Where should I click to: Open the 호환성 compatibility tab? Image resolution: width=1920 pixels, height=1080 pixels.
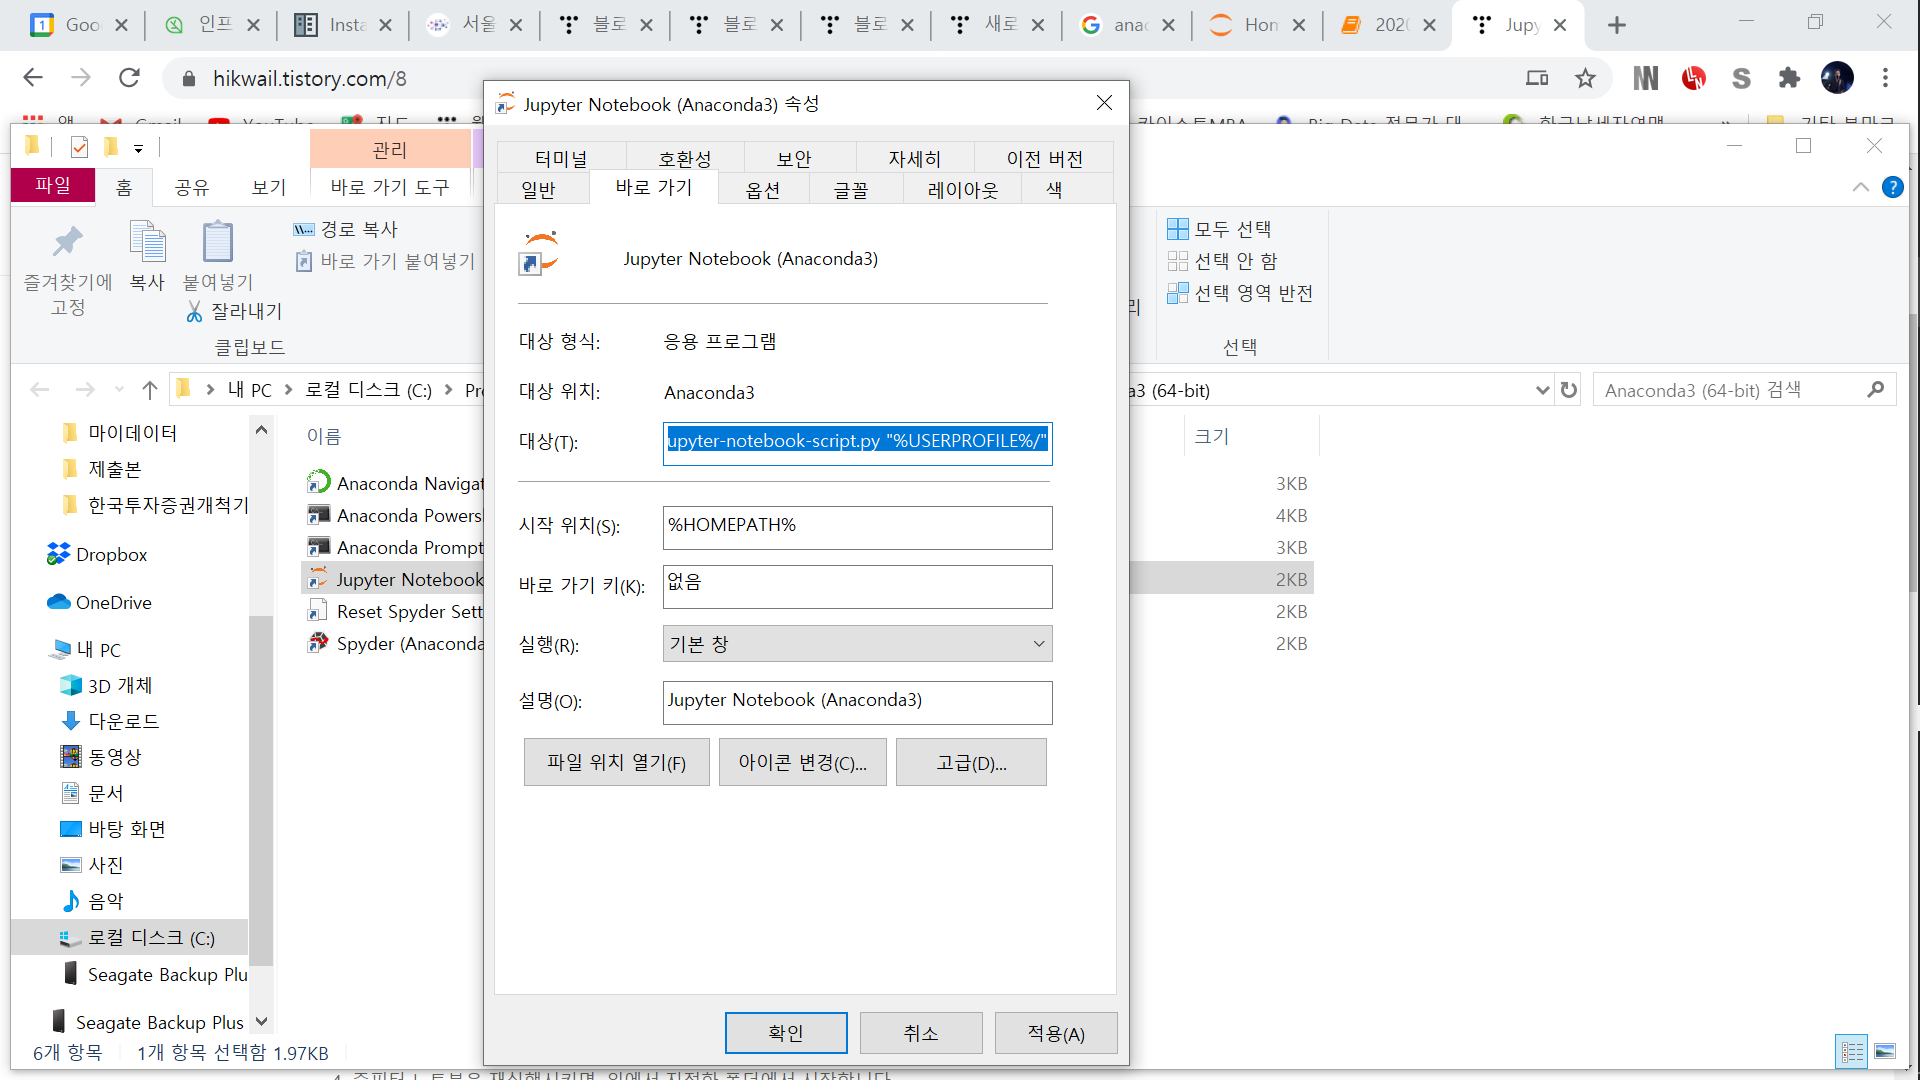point(684,159)
